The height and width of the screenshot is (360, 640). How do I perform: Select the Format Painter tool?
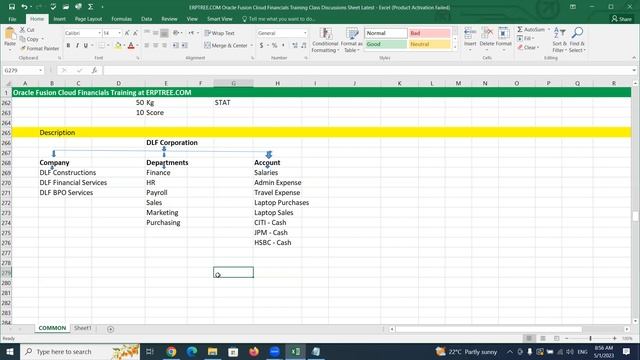(x=40, y=48)
